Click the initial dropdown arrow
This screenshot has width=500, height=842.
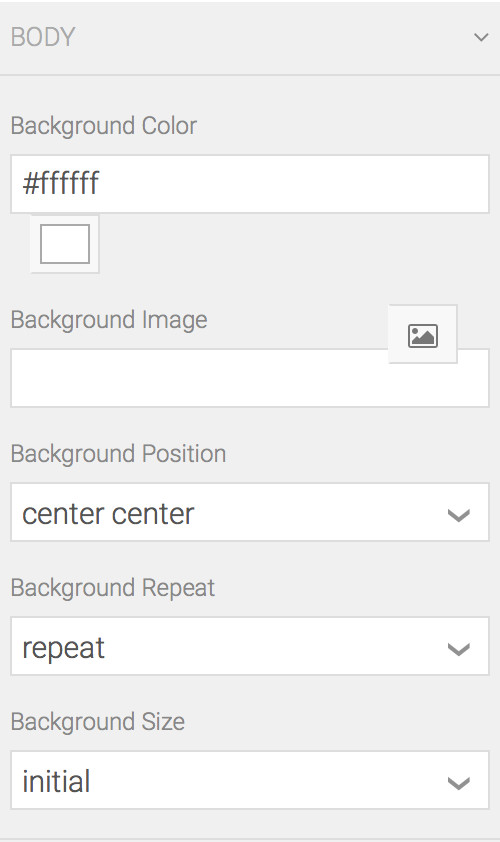point(459,783)
